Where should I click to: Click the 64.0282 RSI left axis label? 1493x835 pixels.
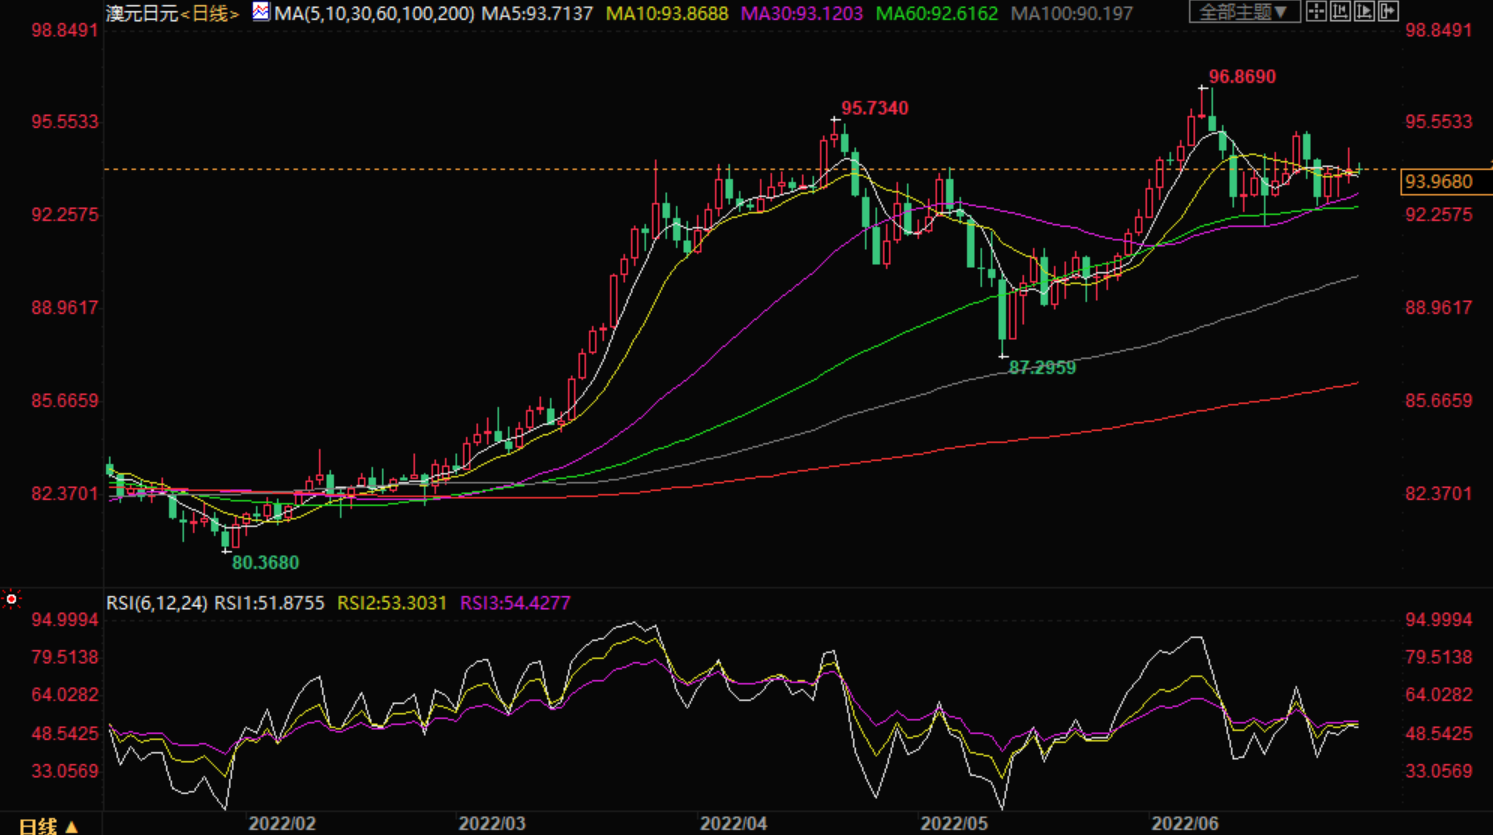click(x=65, y=695)
